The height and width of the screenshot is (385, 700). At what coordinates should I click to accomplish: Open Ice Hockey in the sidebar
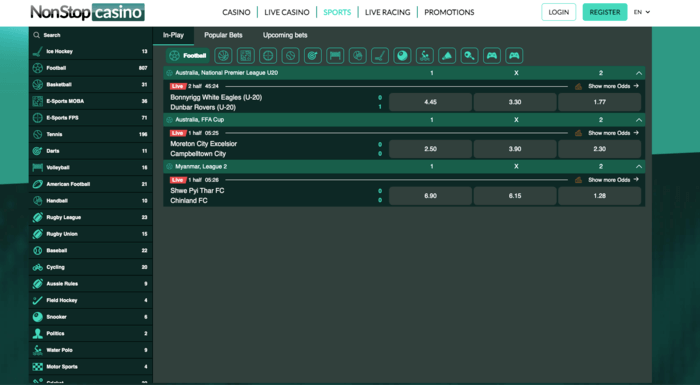point(91,51)
